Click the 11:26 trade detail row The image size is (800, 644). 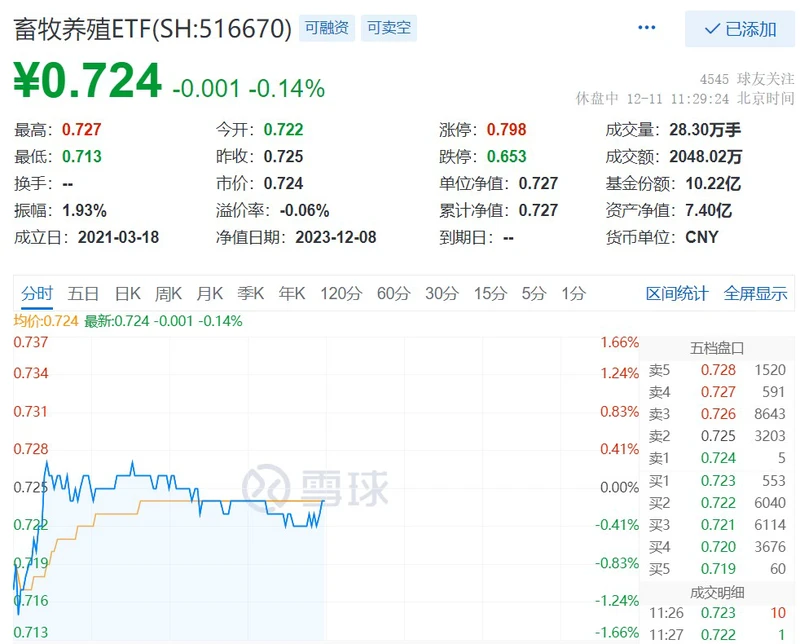(x=717, y=612)
